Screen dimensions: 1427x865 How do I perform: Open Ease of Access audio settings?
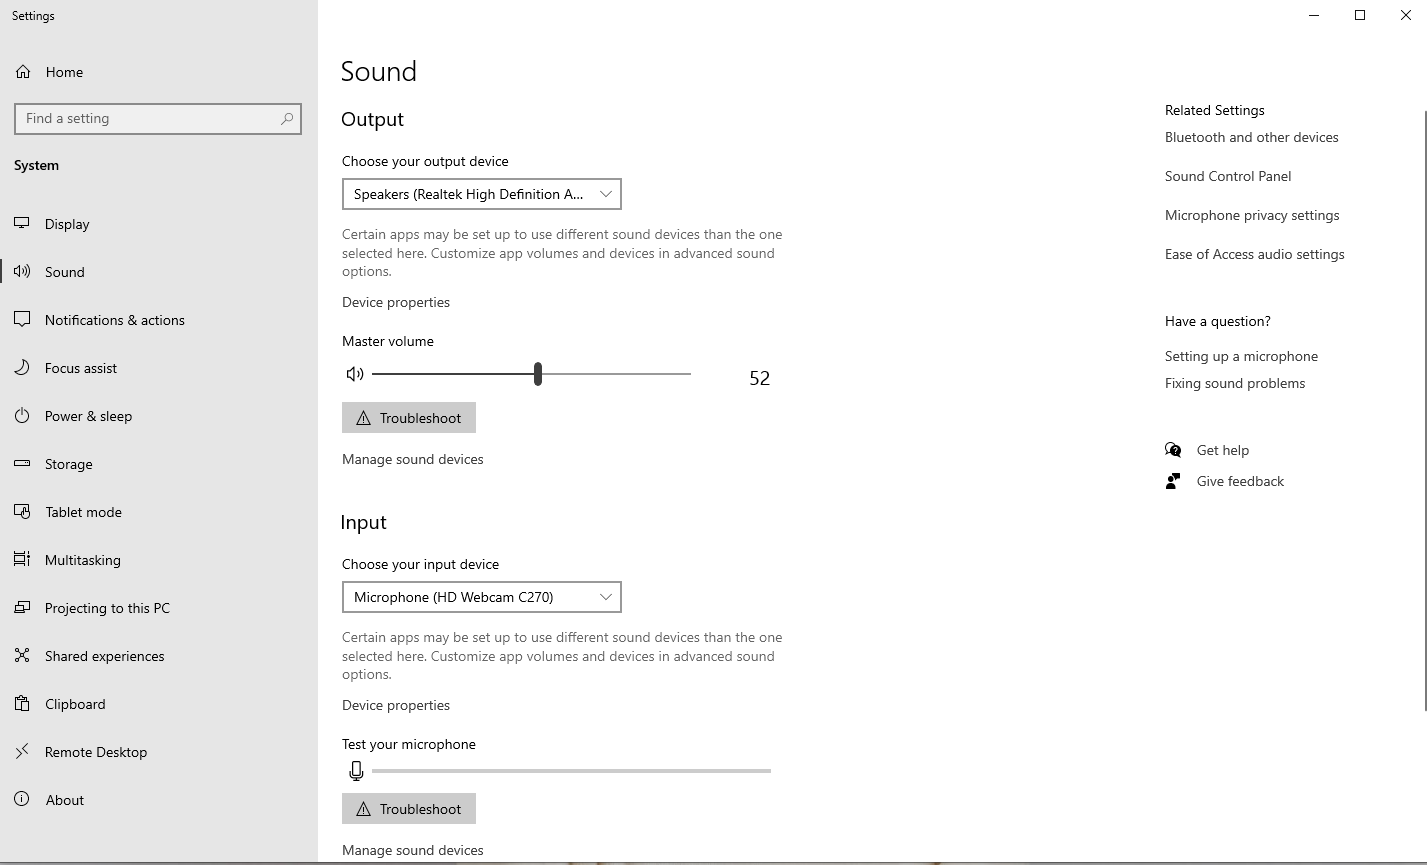[x=1255, y=254]
